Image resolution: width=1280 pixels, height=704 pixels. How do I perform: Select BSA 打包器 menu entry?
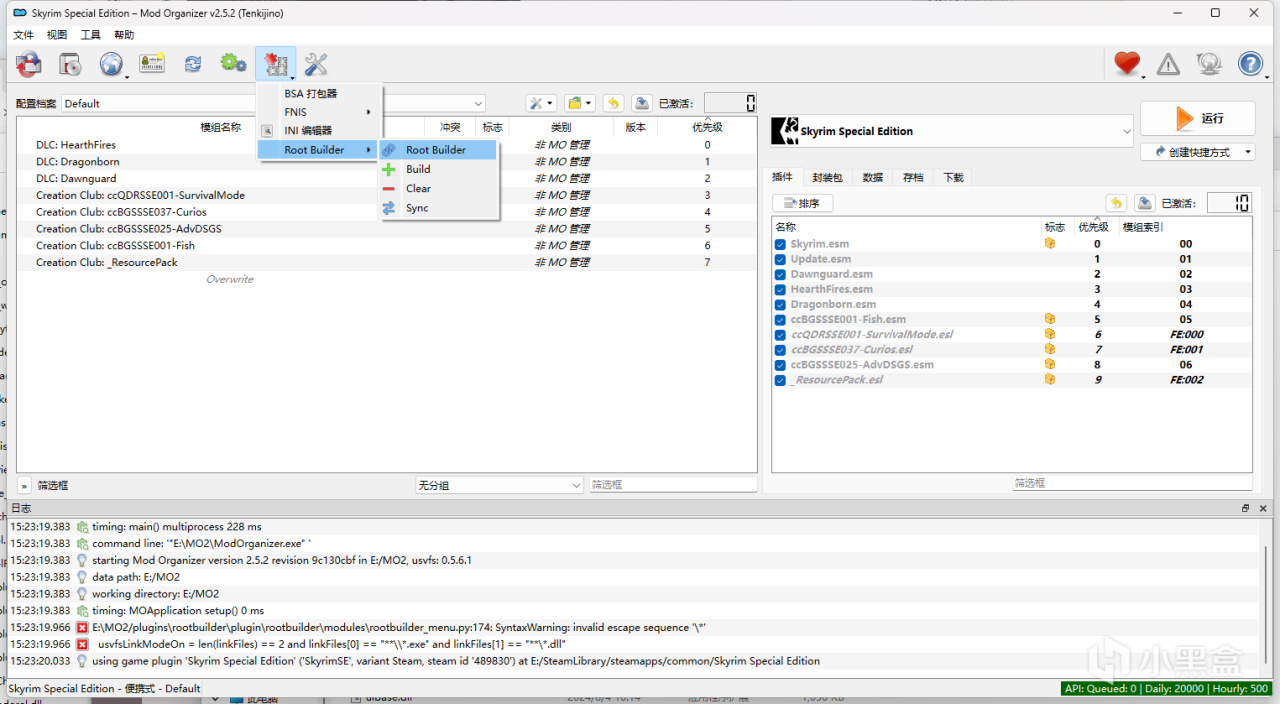pyautogui.click(x=318, y=93)
